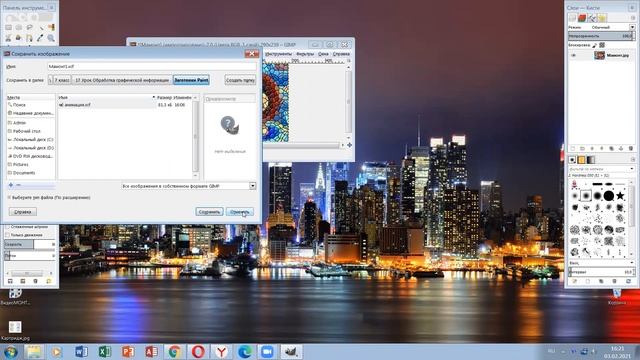Expand 'Выберите тип файла' section
The image size is (640, 360).
[49, 198]
